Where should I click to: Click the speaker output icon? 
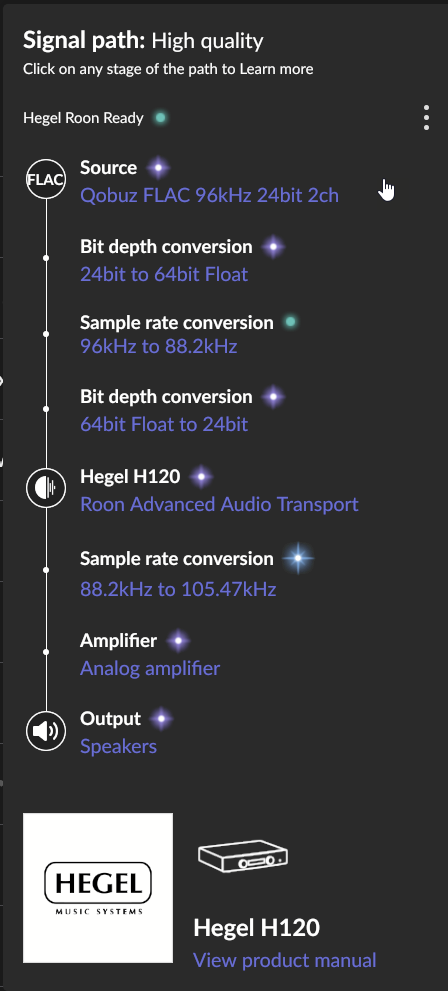[x=45, y=731]
